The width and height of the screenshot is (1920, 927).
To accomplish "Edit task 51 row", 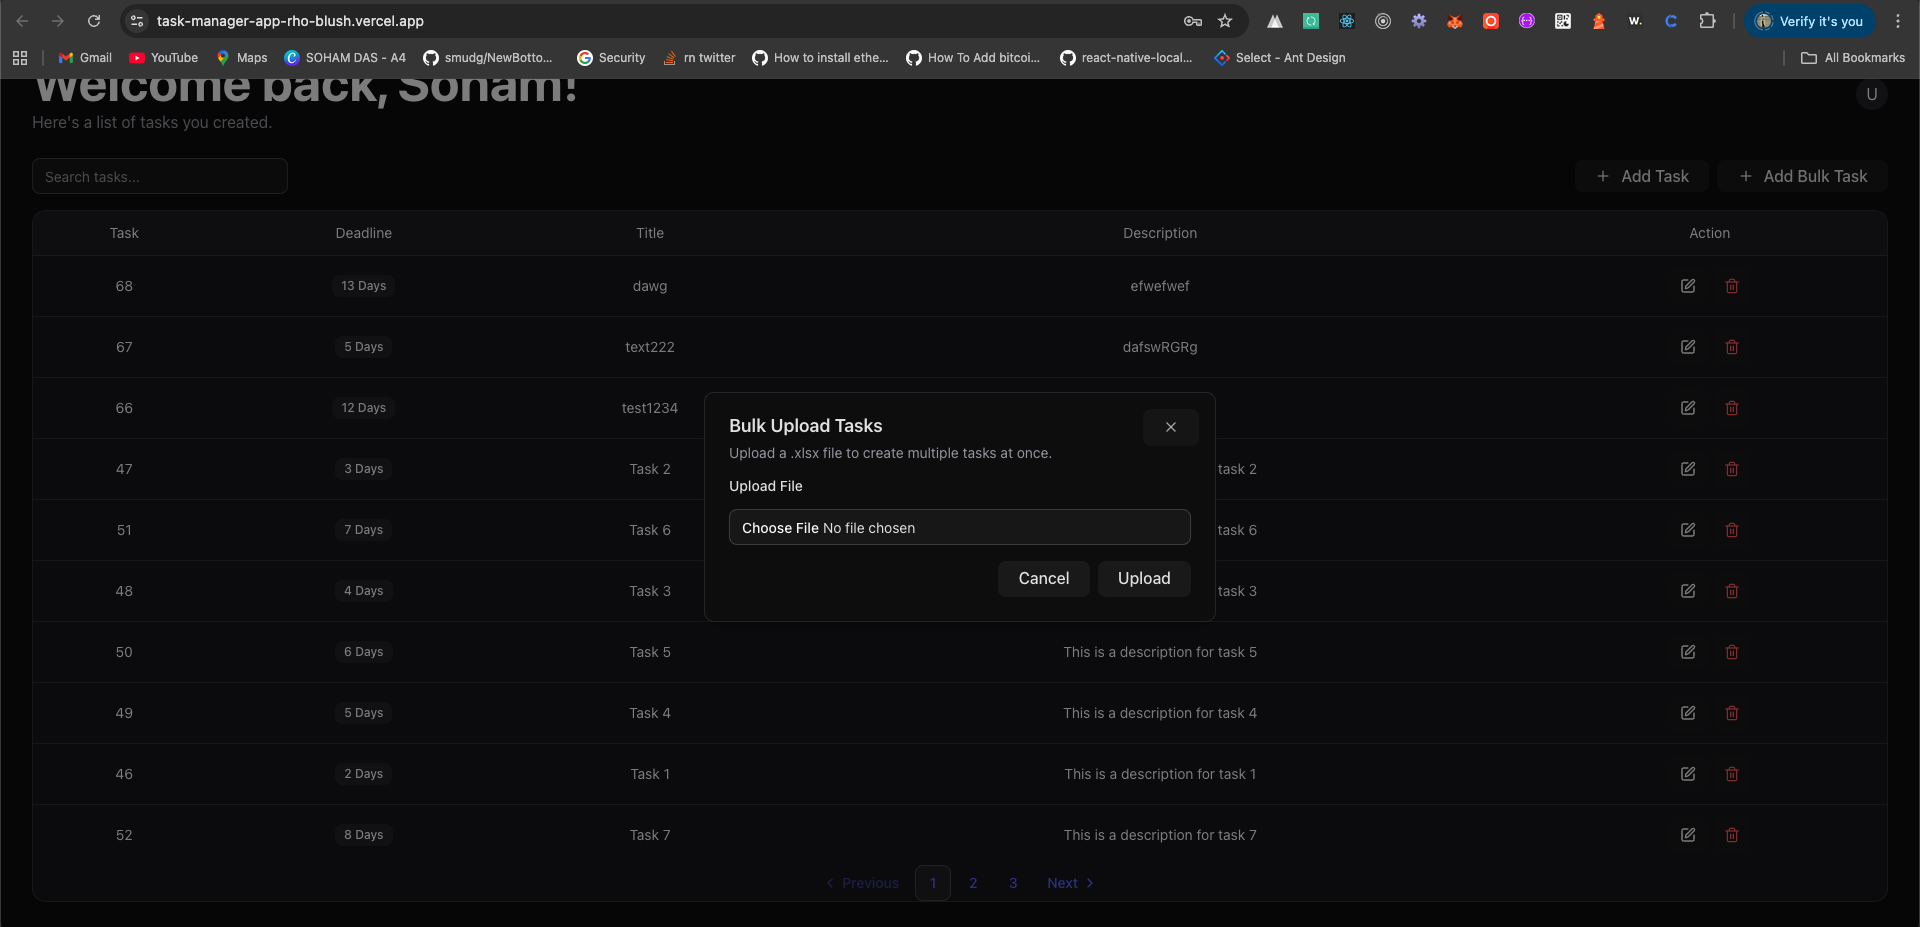I will (x=1688, y=530).
